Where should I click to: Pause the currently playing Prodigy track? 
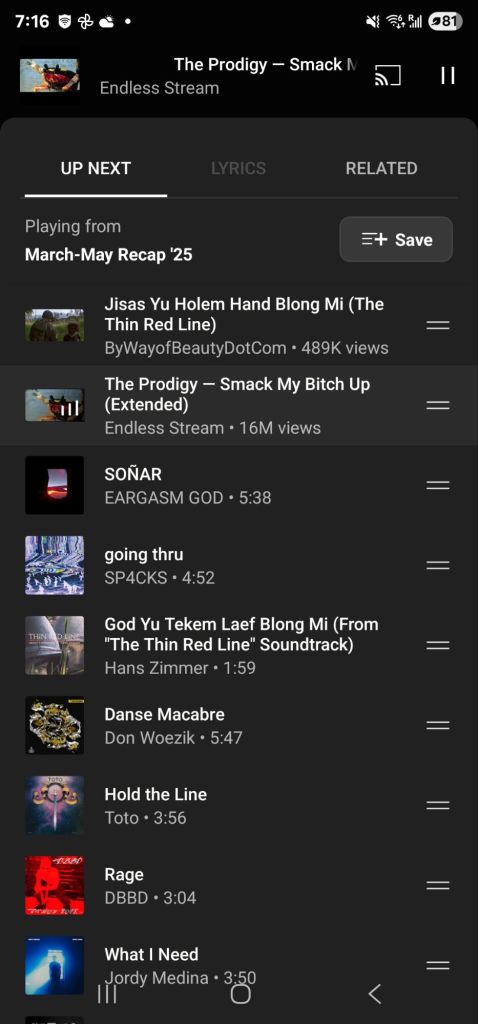coord(447,76)
